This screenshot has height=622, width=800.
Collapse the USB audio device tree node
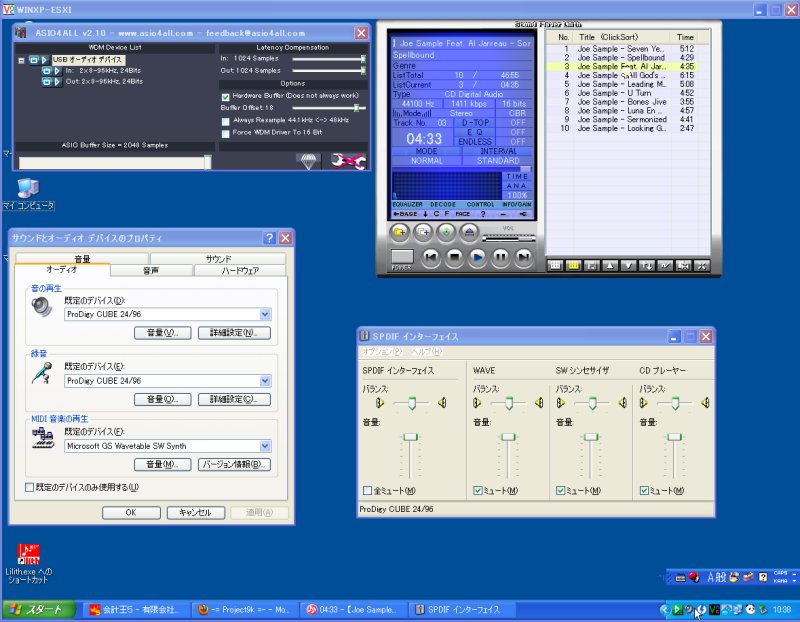[x=21, y=59]
